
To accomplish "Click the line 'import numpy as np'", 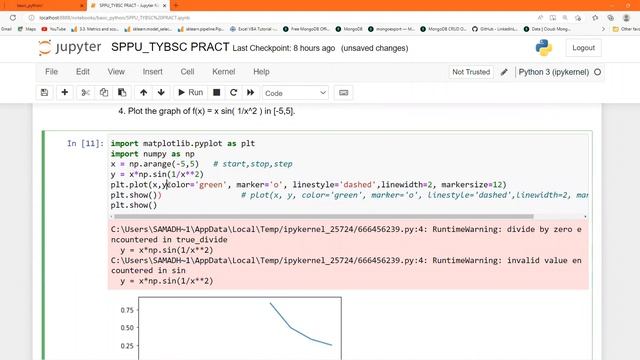I will (x=153, y=154).
